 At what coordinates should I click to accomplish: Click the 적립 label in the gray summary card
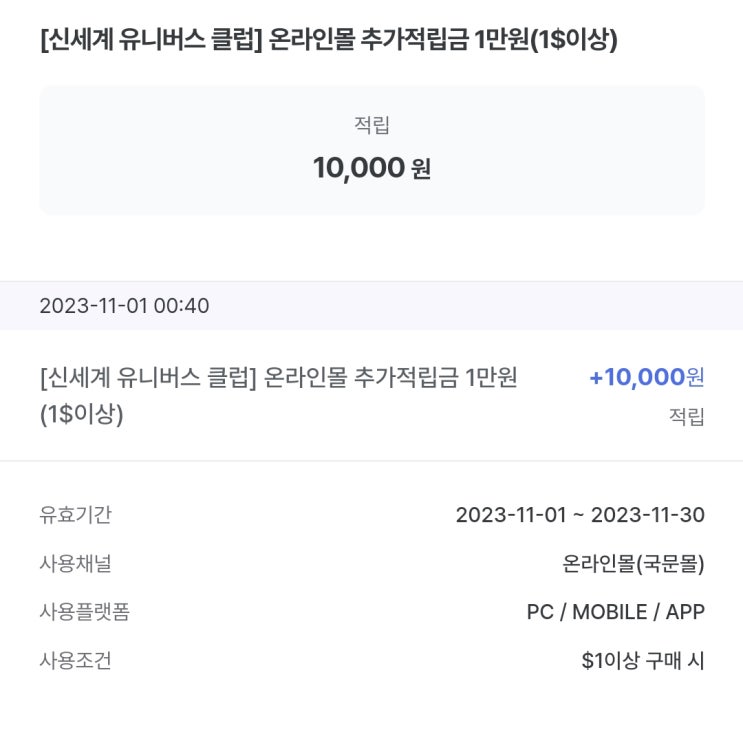click(371, 125)
